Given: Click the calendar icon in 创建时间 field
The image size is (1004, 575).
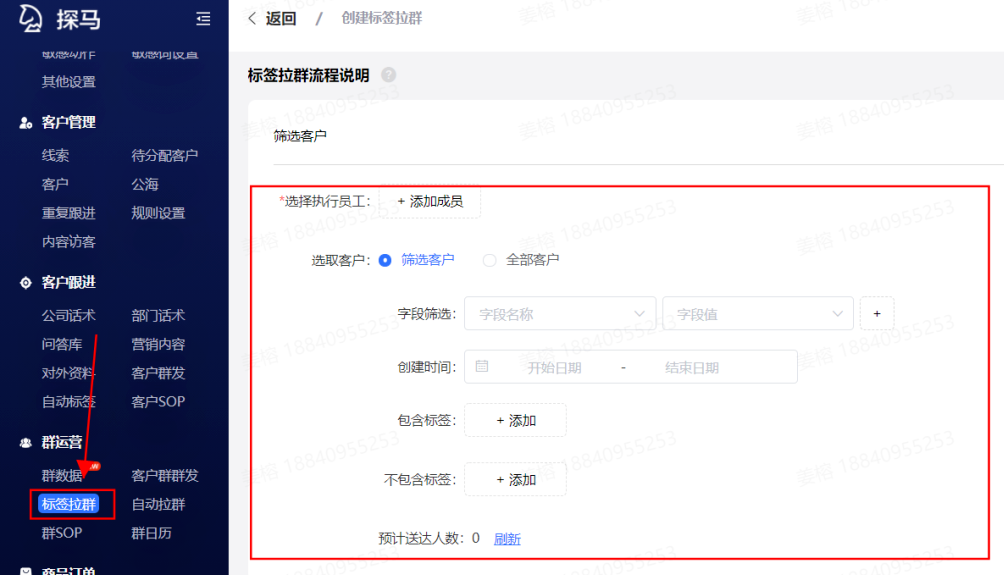Looking at the screenshot, I should point(482,367).
